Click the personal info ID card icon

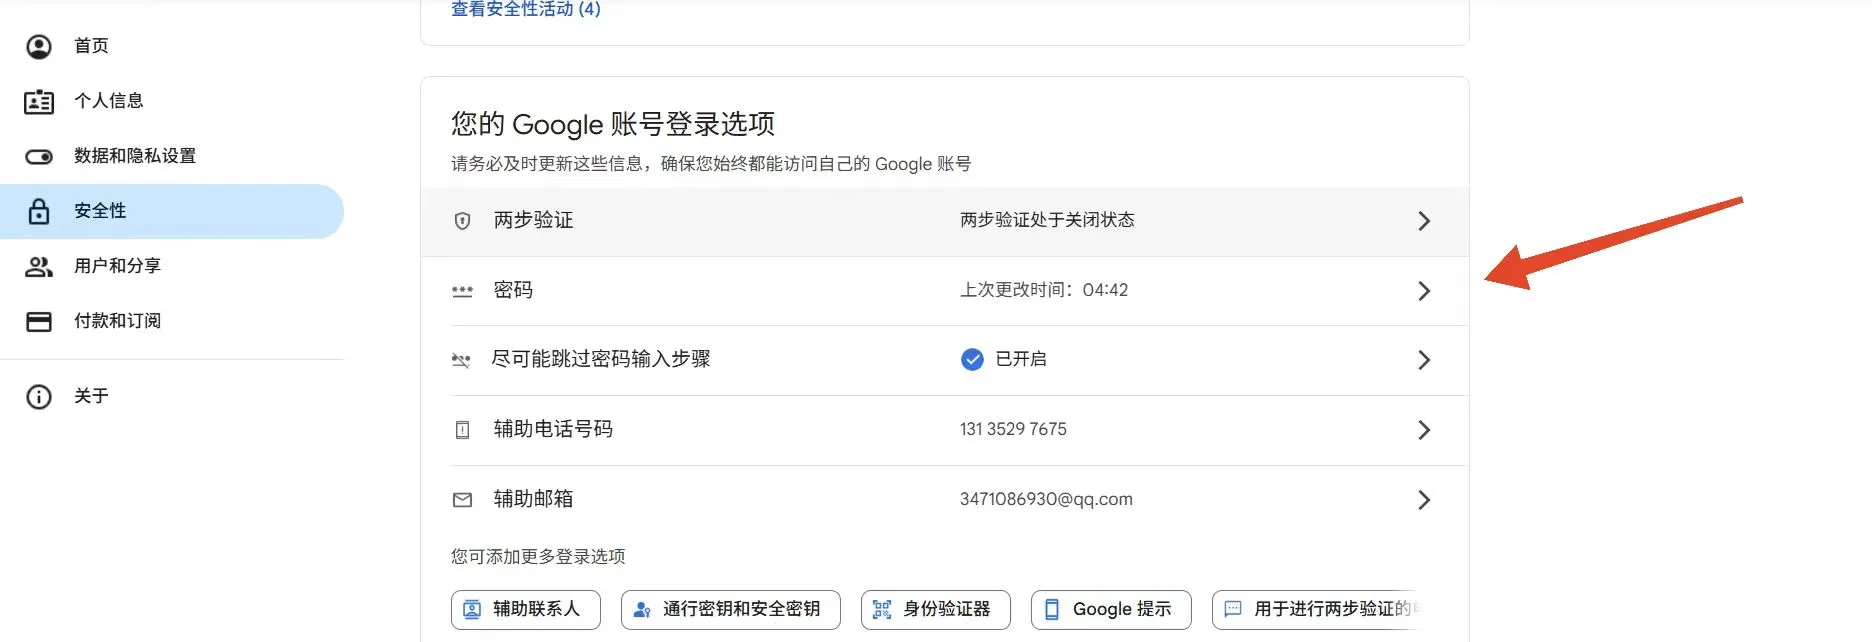click(x=39, y=101)
